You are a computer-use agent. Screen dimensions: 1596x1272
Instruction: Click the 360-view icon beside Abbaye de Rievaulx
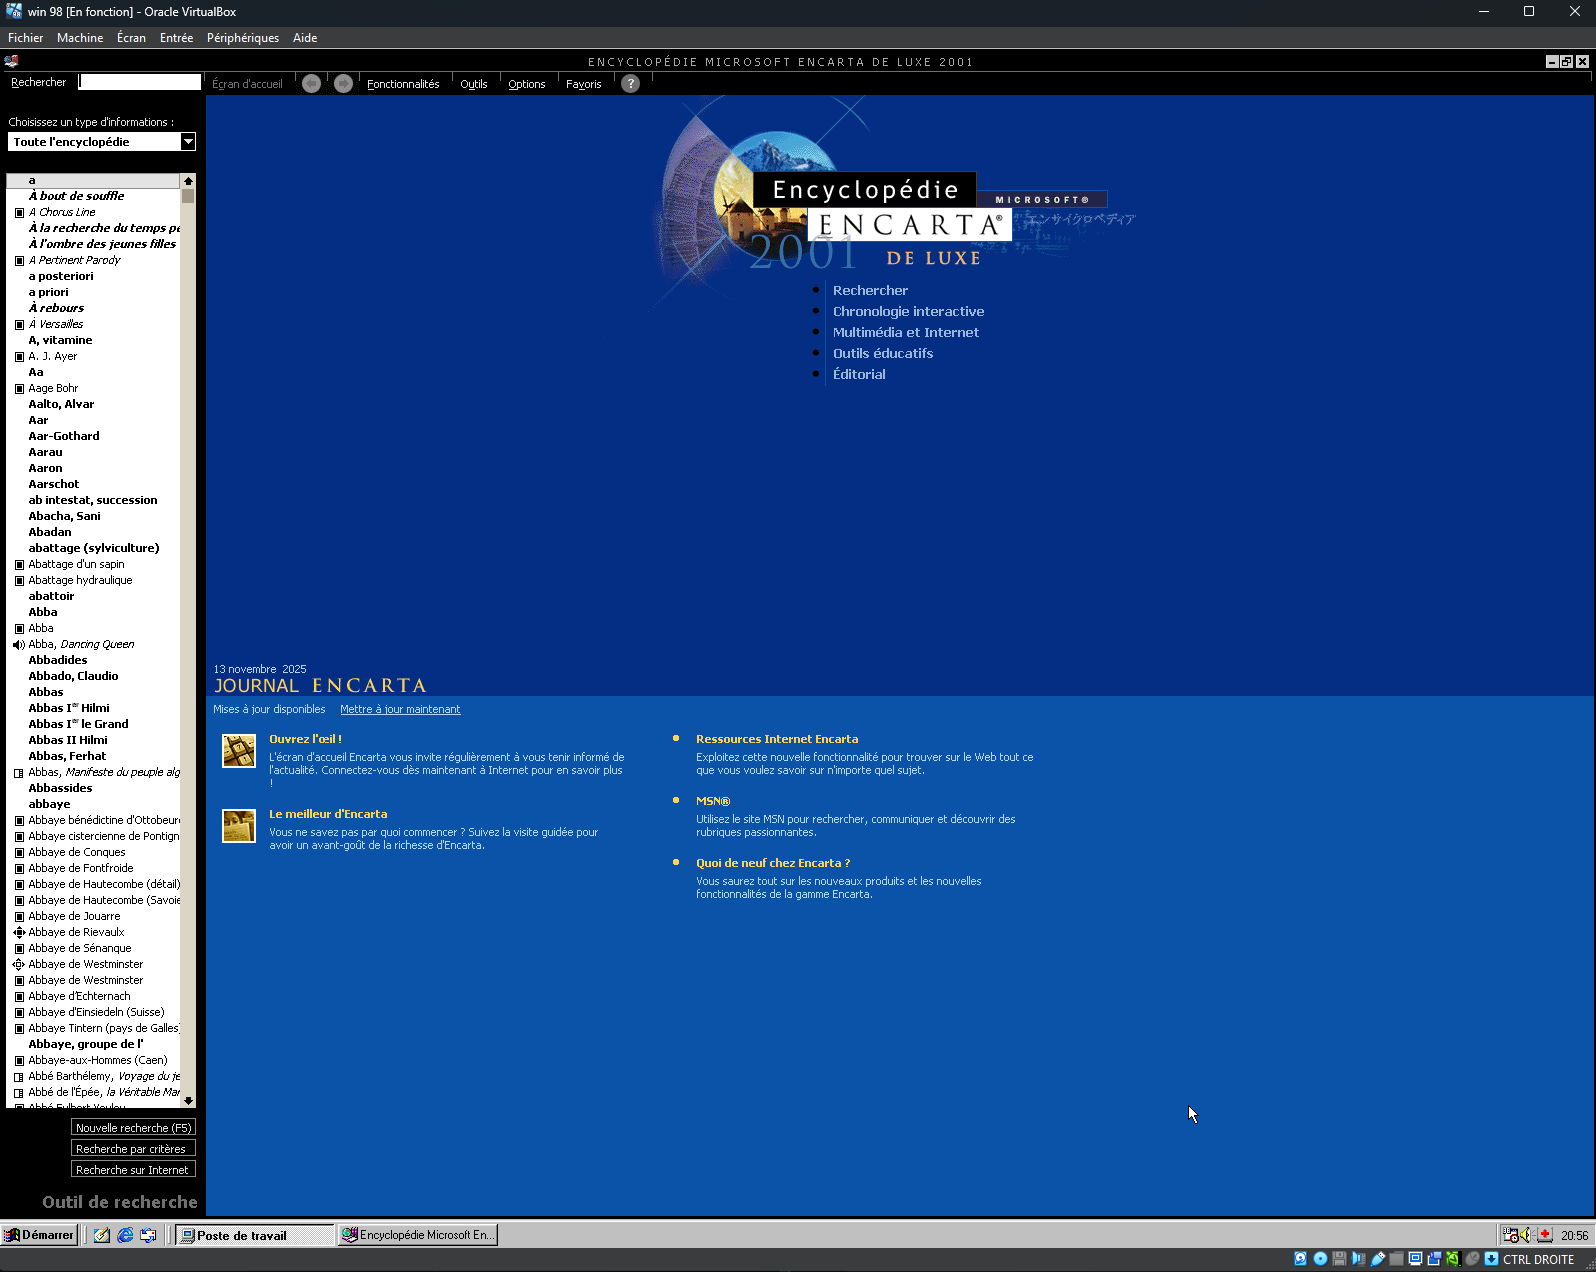coord(19,933)
